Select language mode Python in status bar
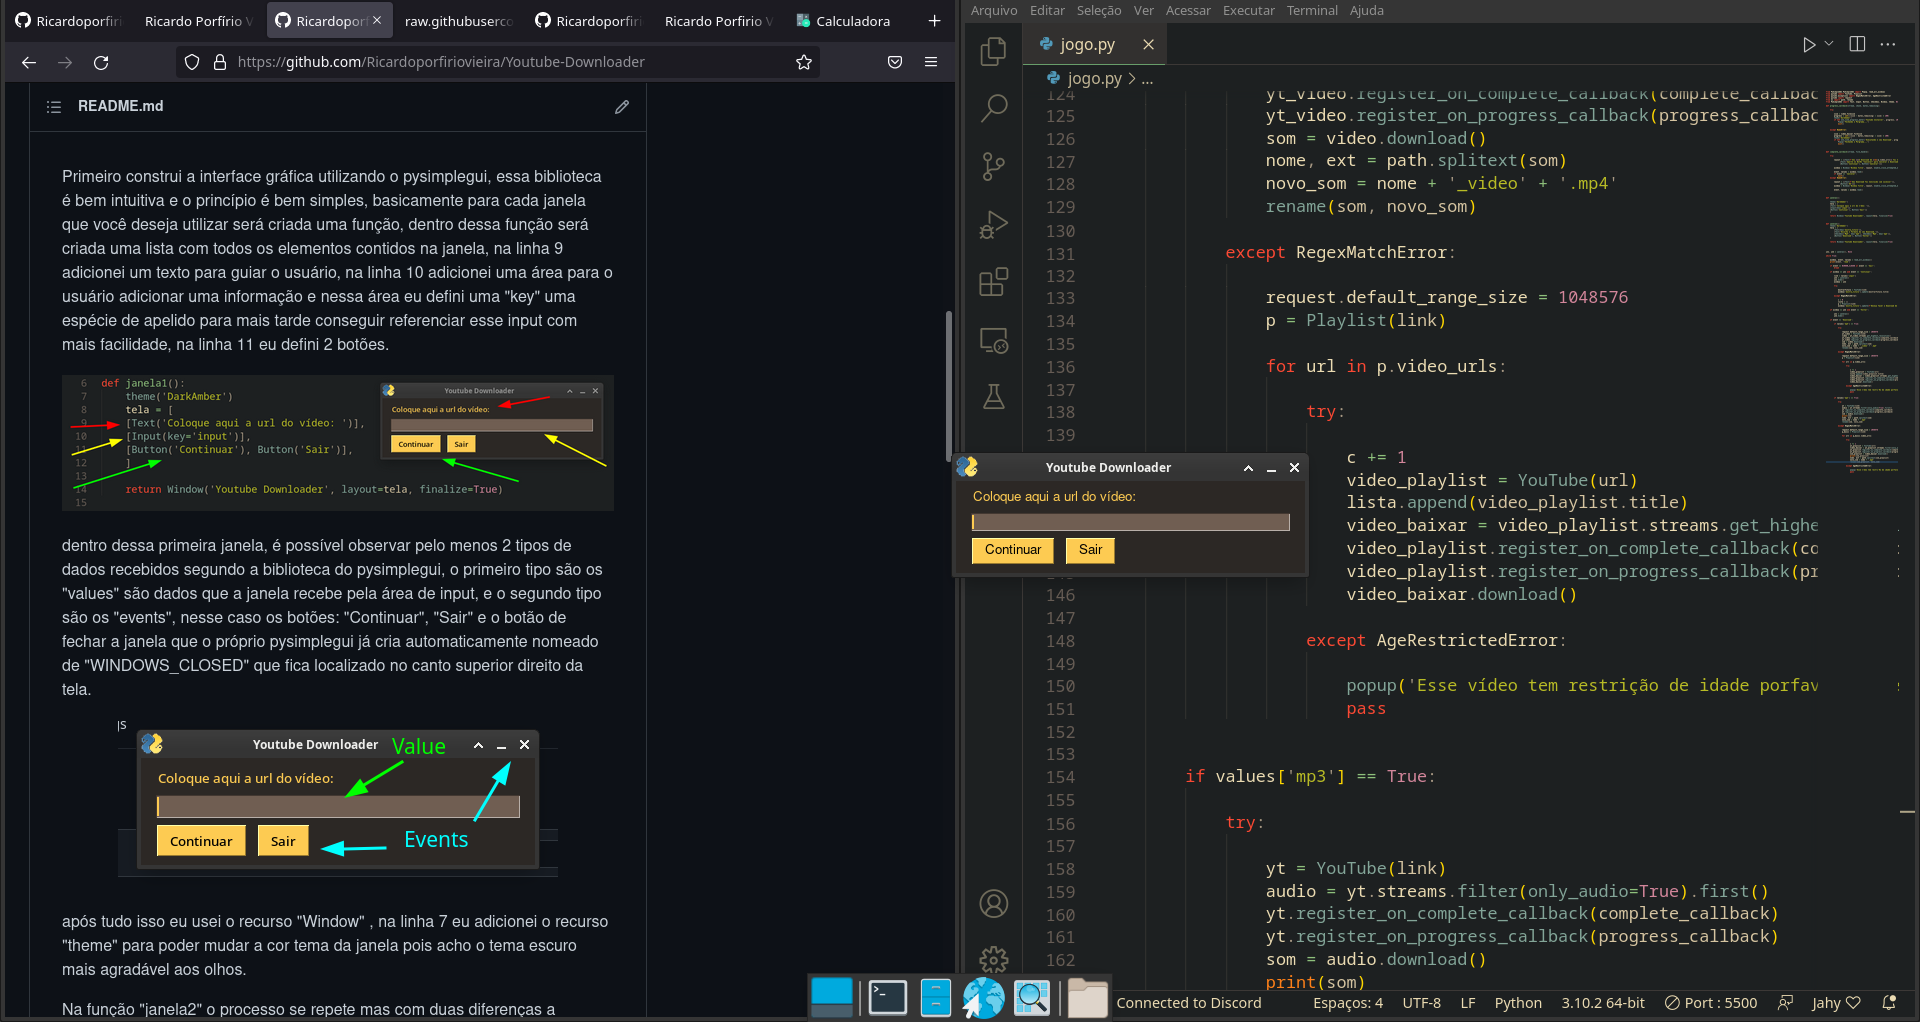Image resolution: width=1920 pixels, height=1022 pixels. pos(1518,1003)
